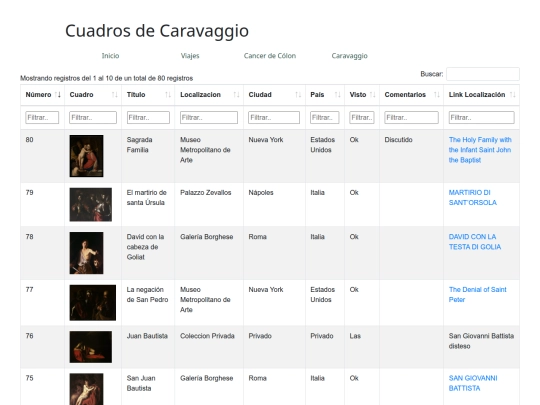Click the Ciudad filter field

(274, 117)
